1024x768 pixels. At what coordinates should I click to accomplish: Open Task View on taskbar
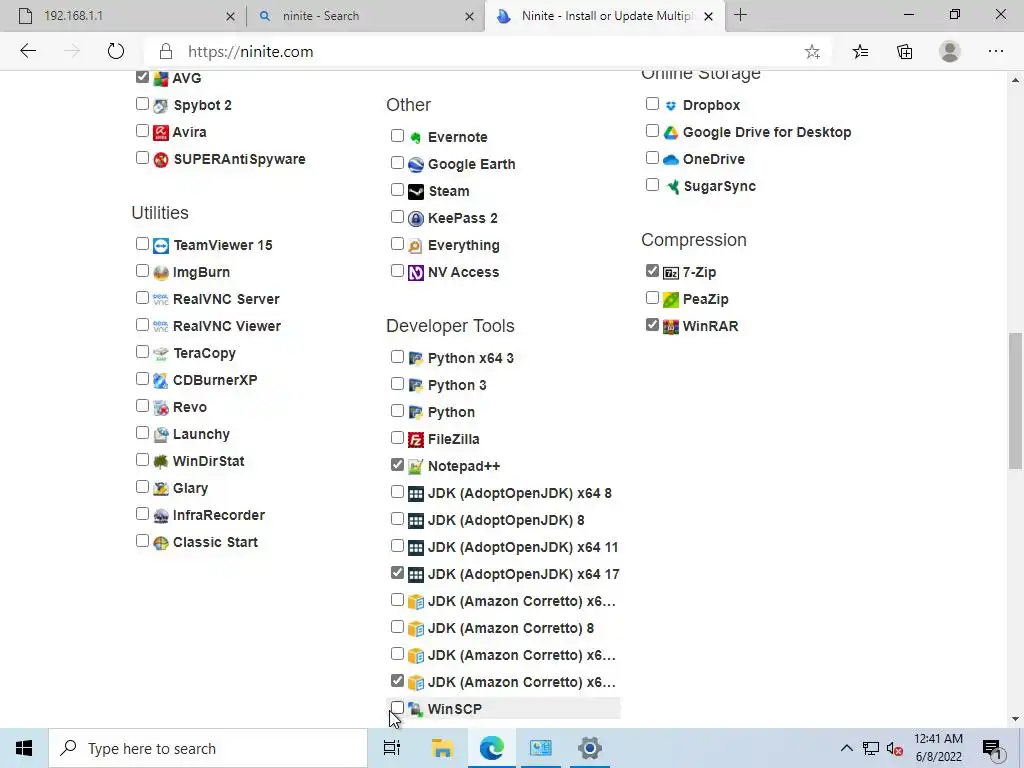click(x=392, y=748)
